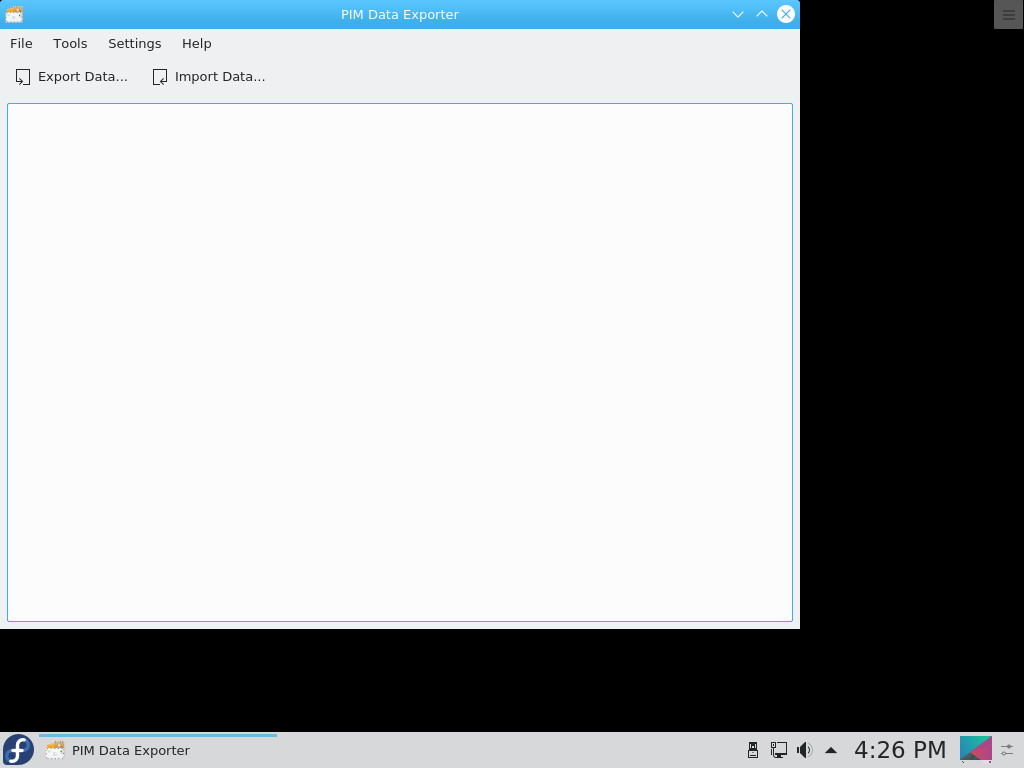
Task: Open the Help menu
Action: pyautogui.click(x=197, y=44)
